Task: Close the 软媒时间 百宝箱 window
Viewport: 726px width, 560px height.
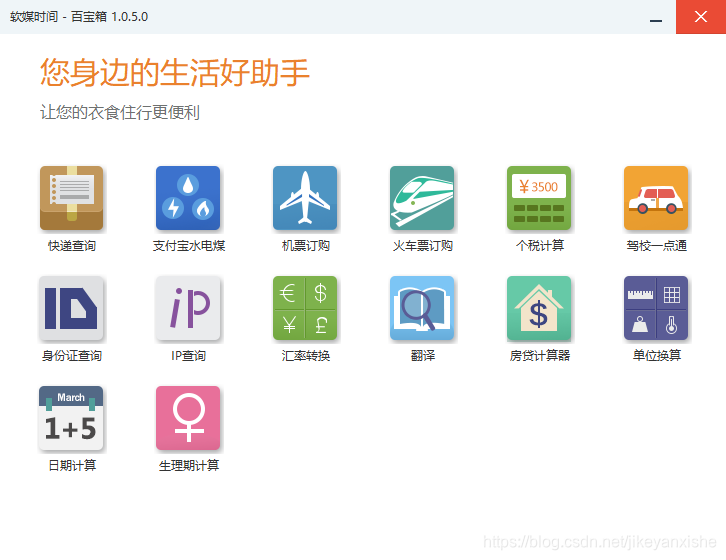Action: (x=701, y=17)
